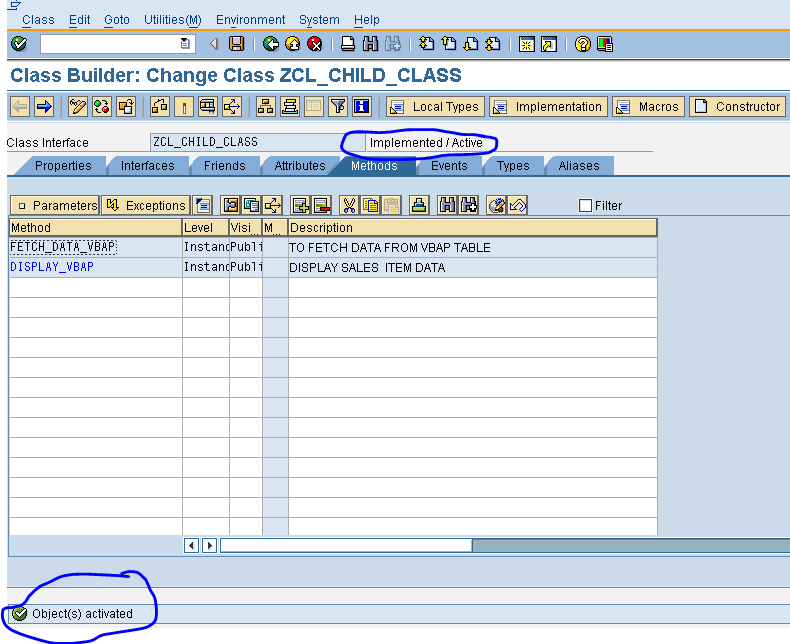Screen dimensions: 790x644
Task: Click the blue Information icon
Action: pos(362,107)
